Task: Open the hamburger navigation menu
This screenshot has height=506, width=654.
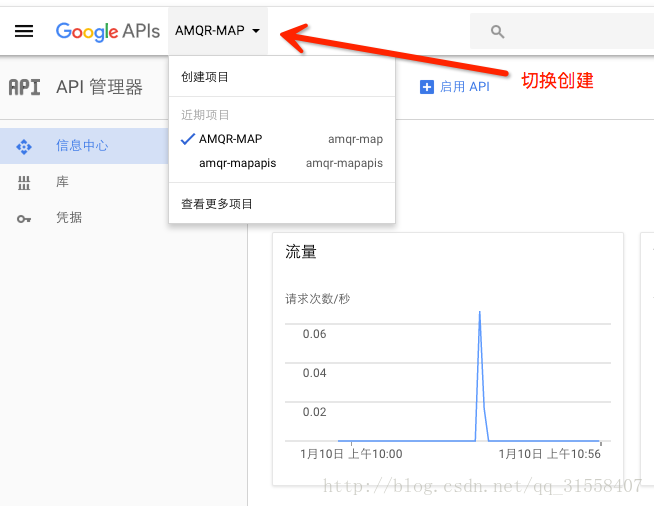Action: coord(24,31)
